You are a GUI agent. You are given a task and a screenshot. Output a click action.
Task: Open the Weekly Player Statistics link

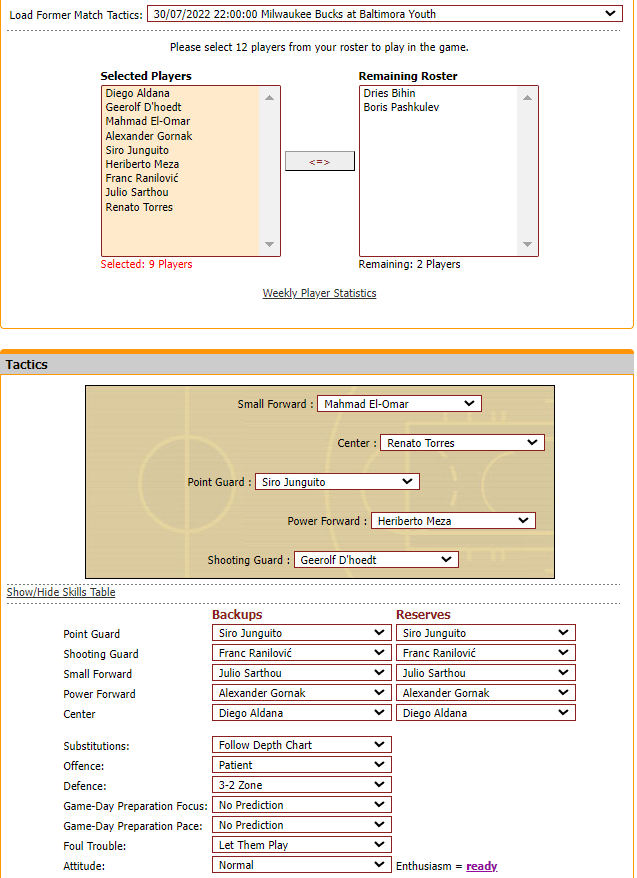tap(320, 293)
